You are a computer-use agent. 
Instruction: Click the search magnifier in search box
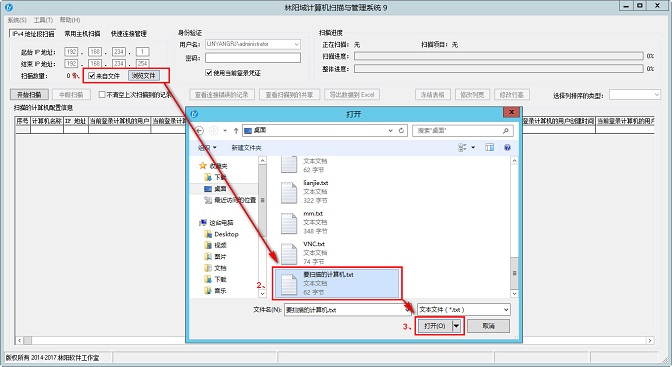tap(506, 130)
